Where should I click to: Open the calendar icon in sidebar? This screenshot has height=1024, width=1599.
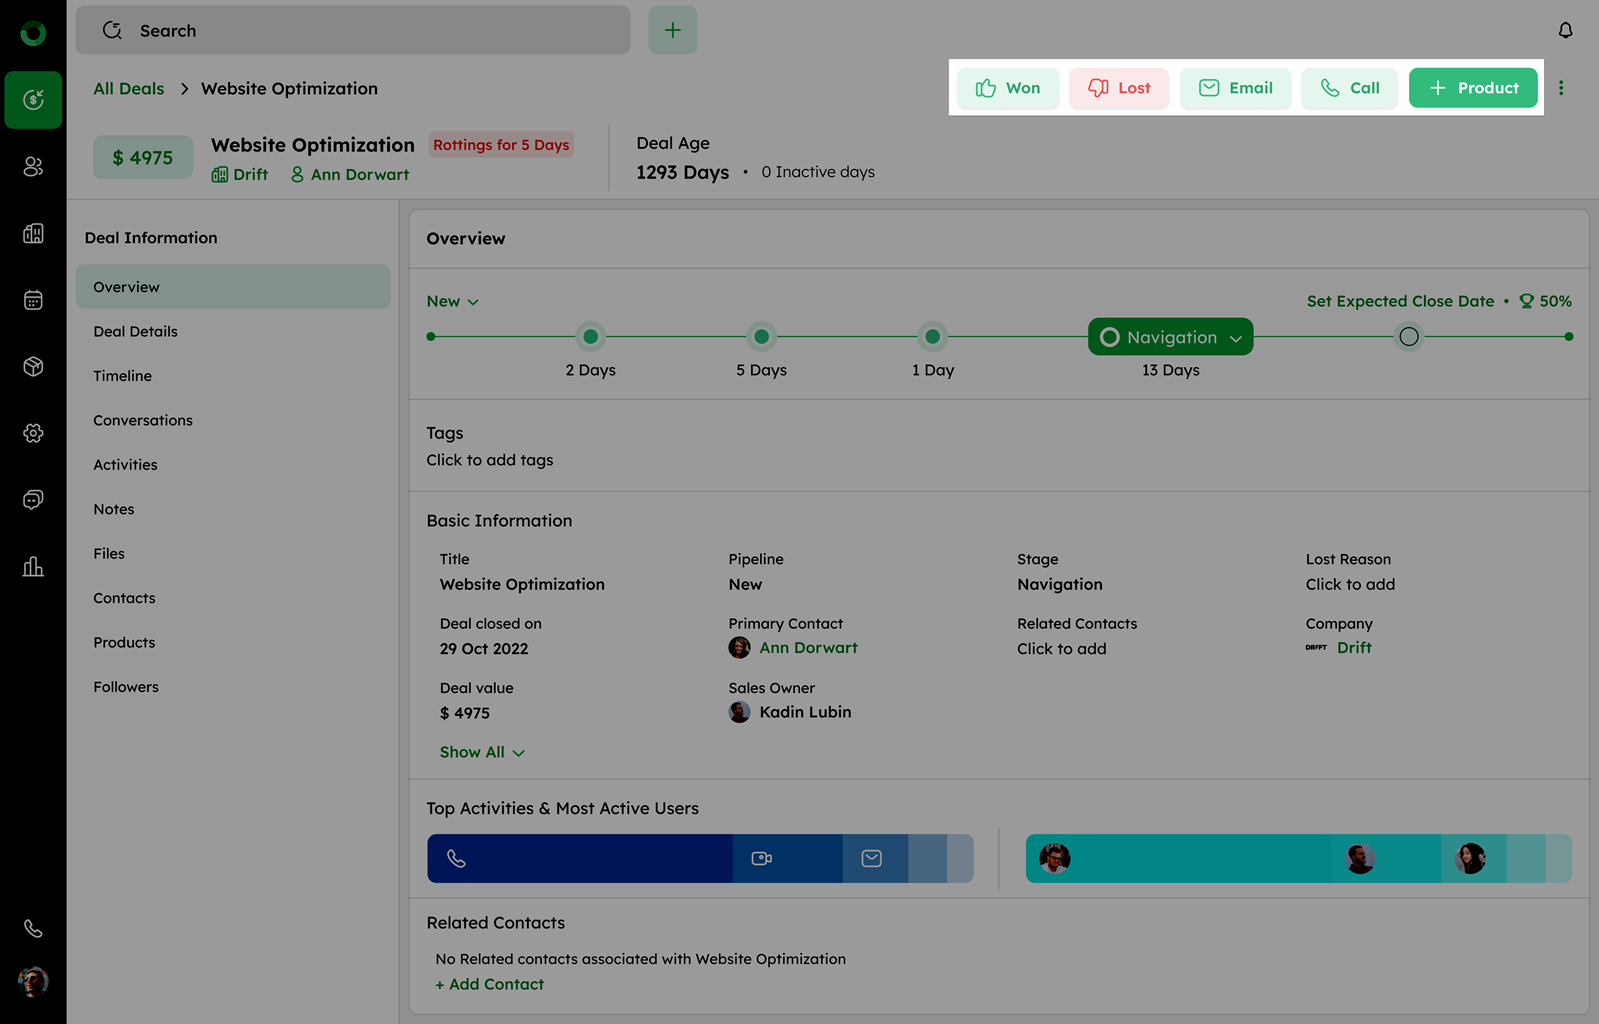(33, 300)
